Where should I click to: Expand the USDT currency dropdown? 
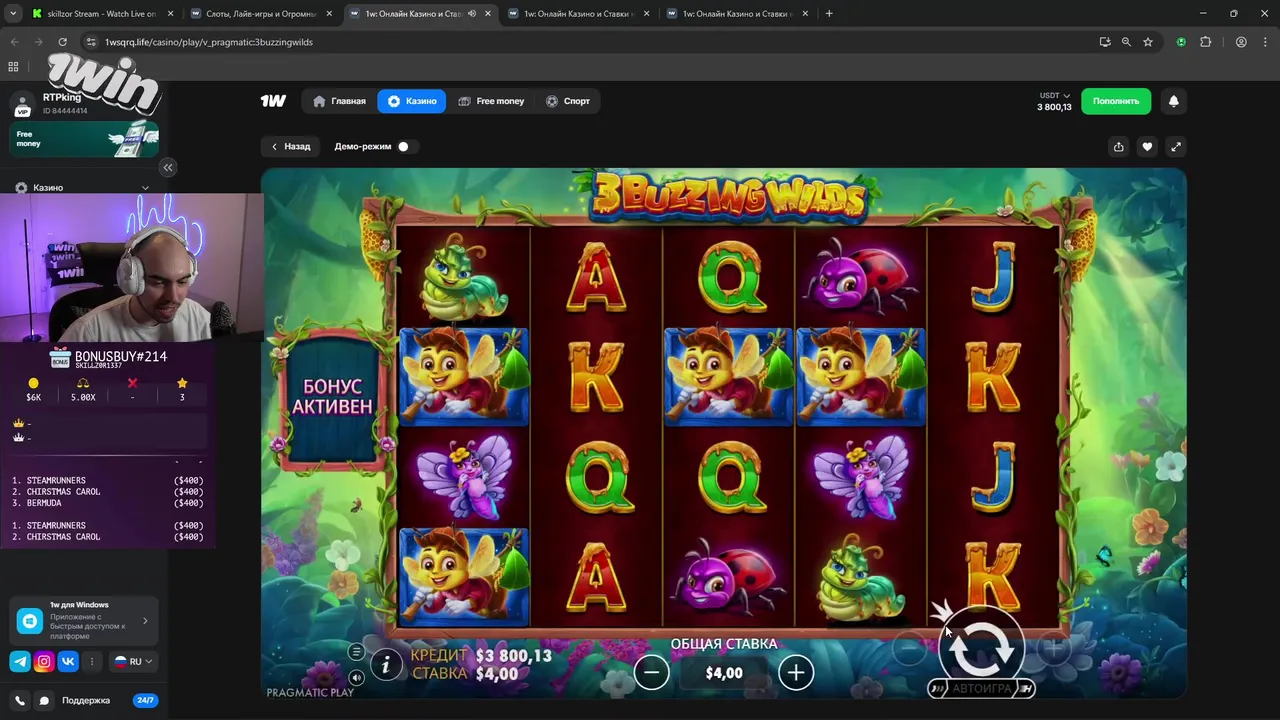coord(1054,96)
